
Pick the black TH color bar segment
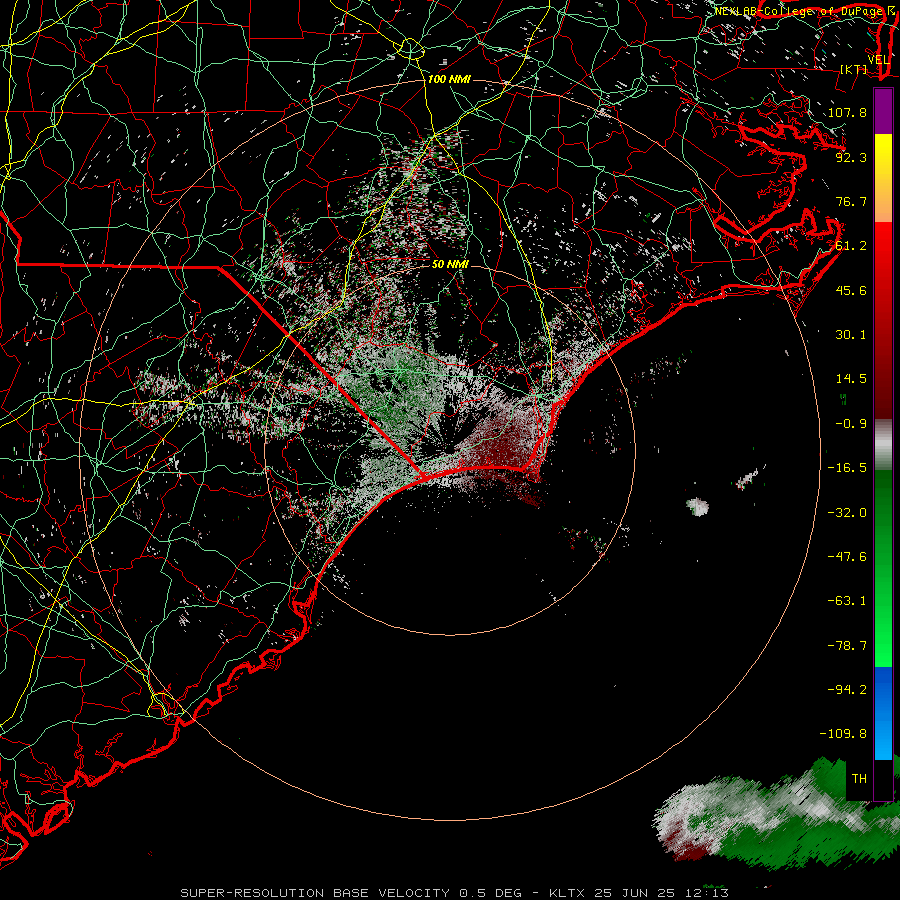coord(883,779)
